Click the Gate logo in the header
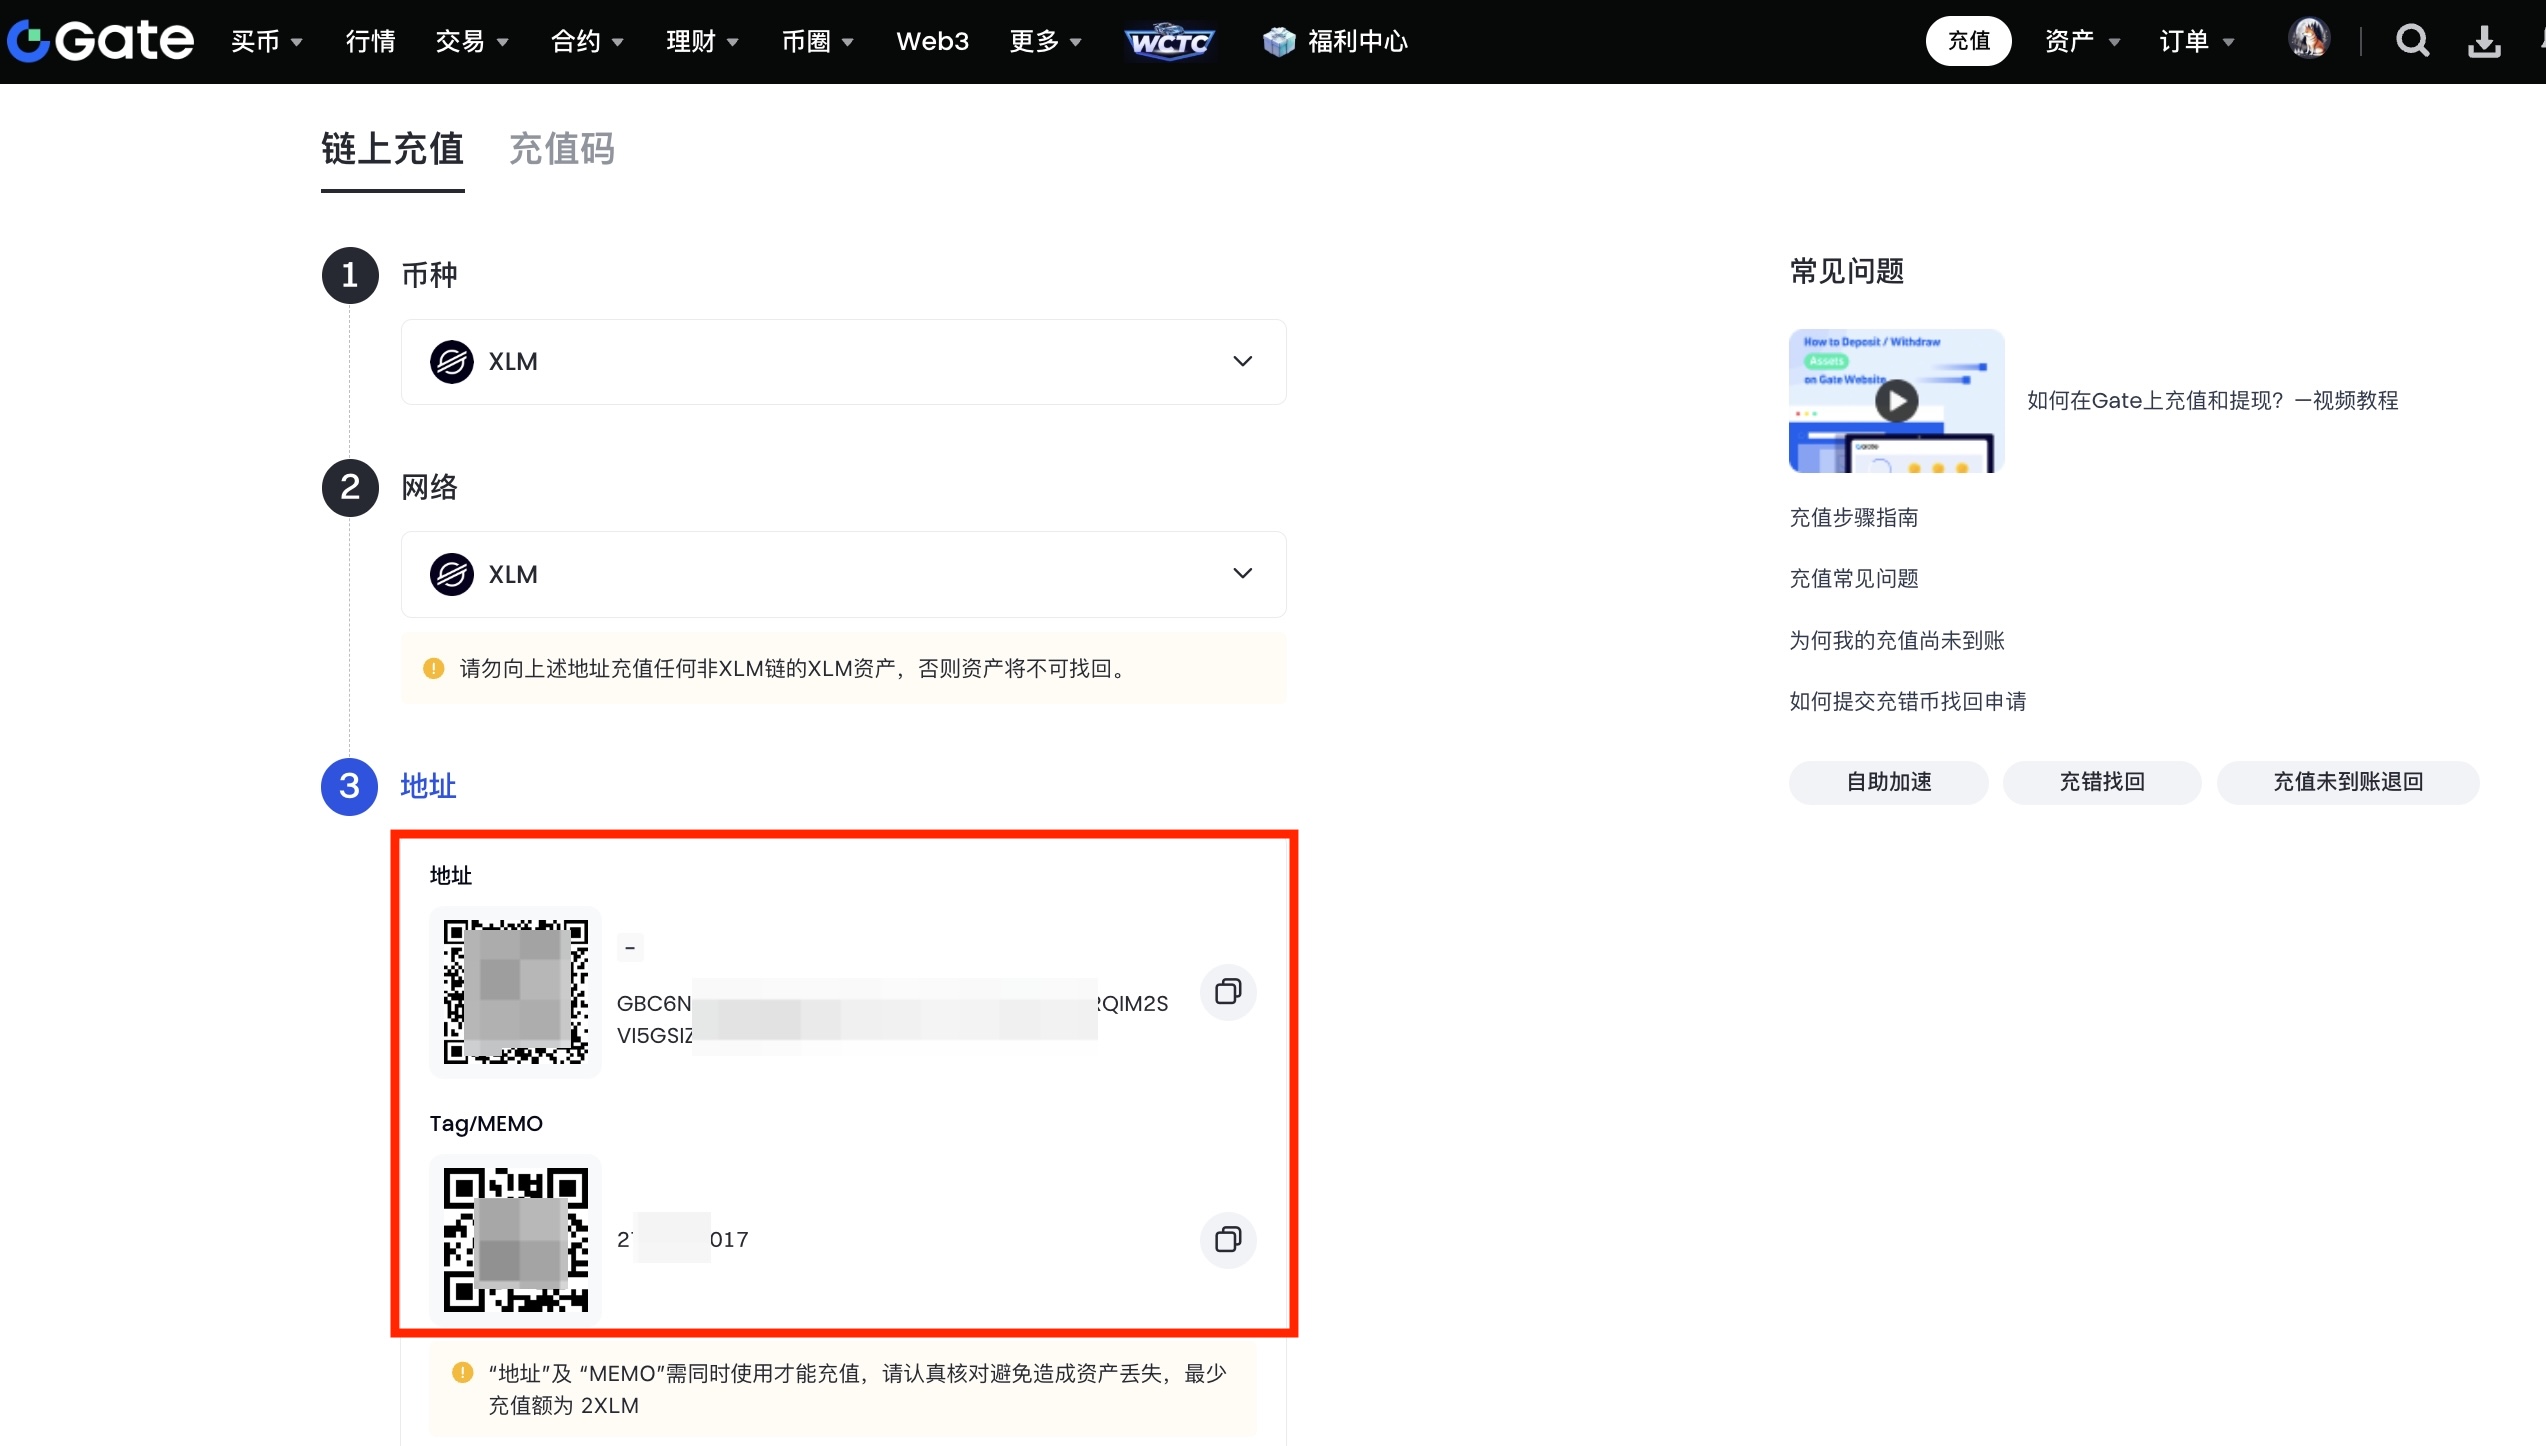 pyautogui.click(x=100, y=41)
